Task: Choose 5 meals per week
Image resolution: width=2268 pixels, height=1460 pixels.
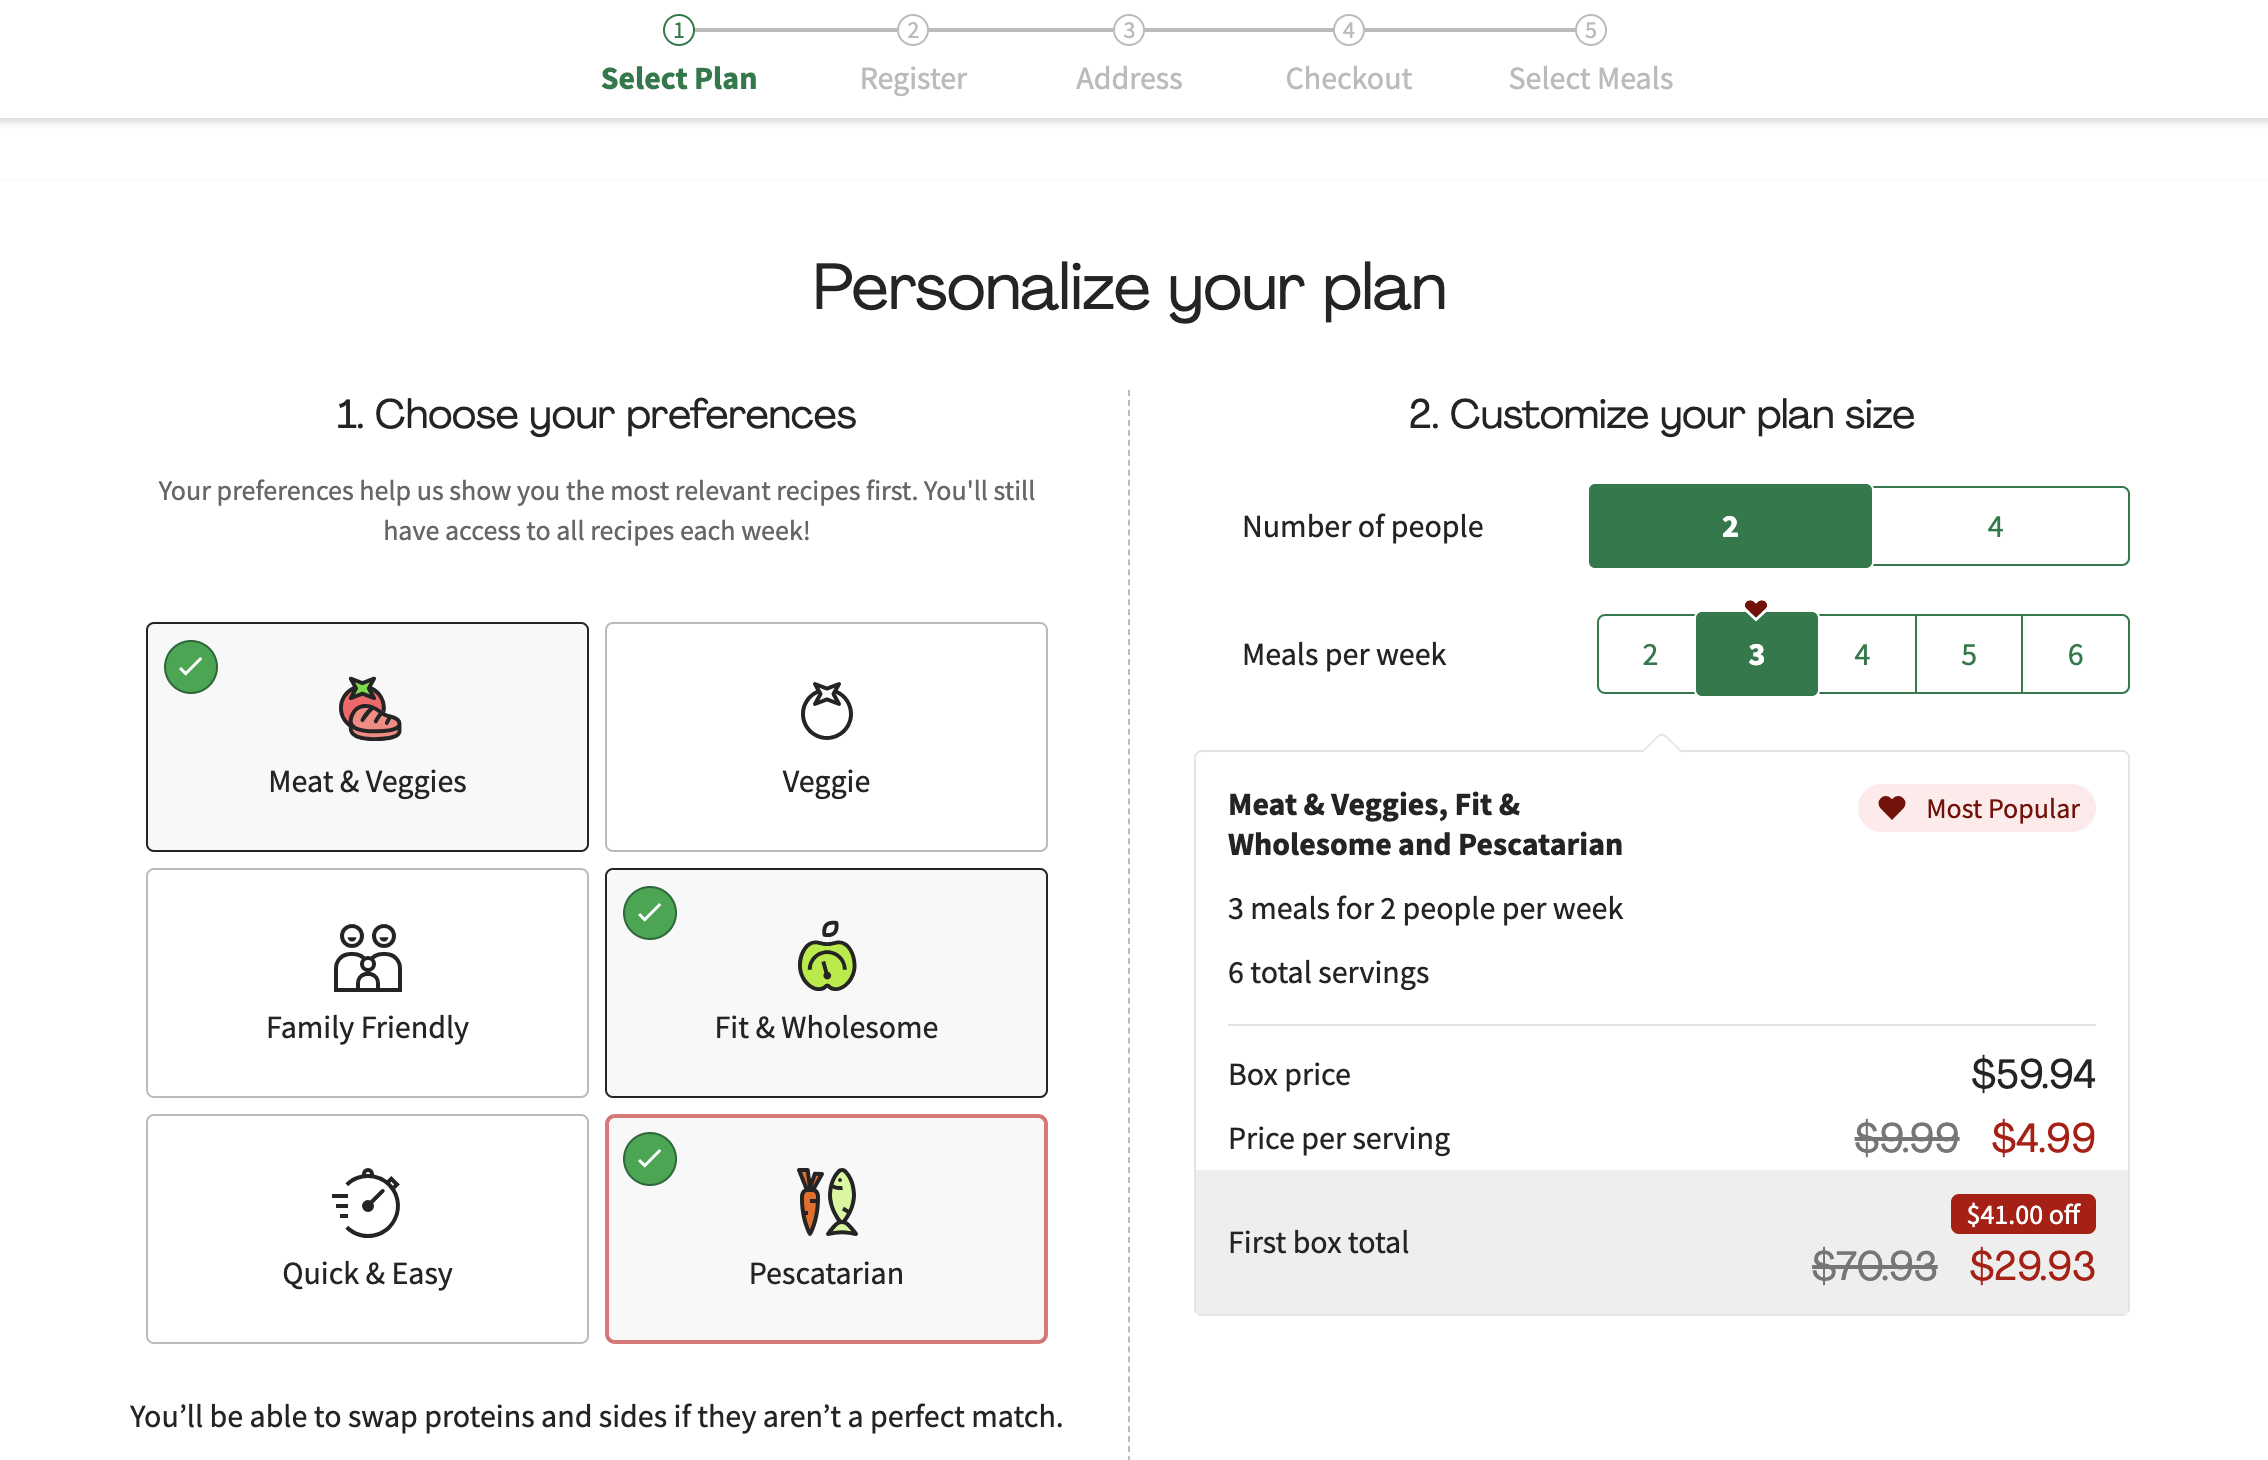Action: [x=1968, y=655]
